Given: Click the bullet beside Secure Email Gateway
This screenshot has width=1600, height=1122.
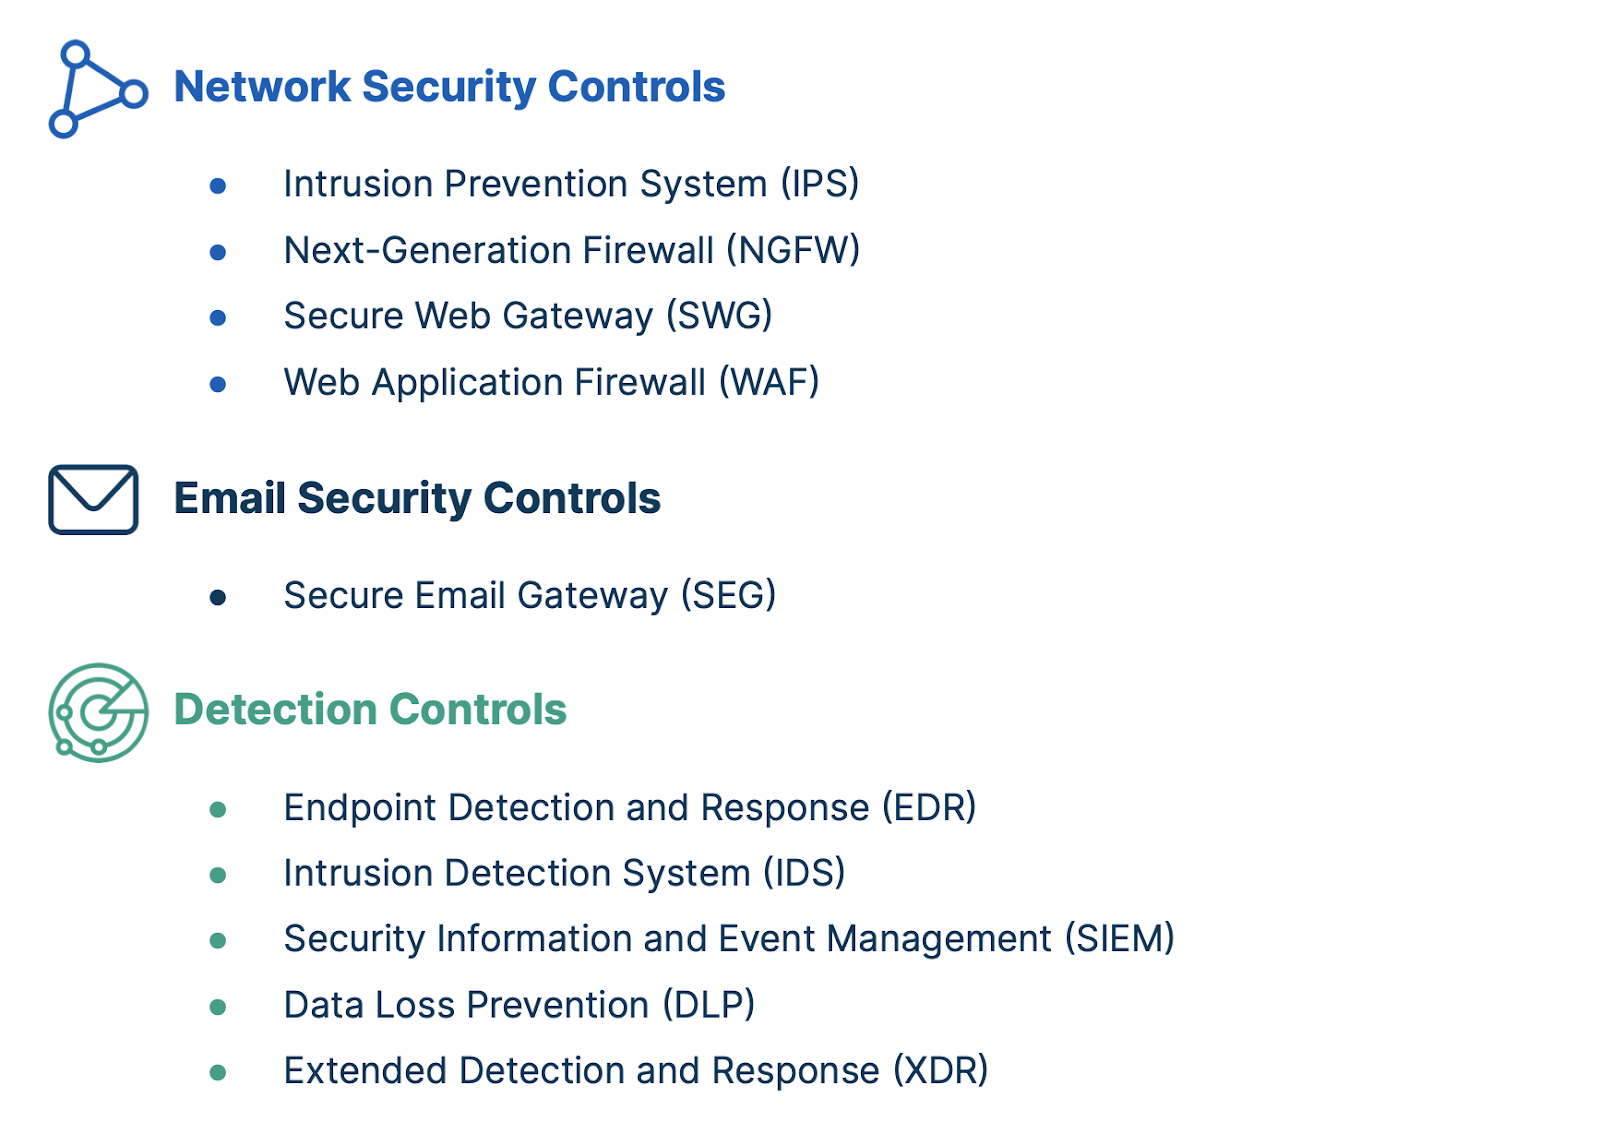Looking at the screenshot, I should (218, 598).
